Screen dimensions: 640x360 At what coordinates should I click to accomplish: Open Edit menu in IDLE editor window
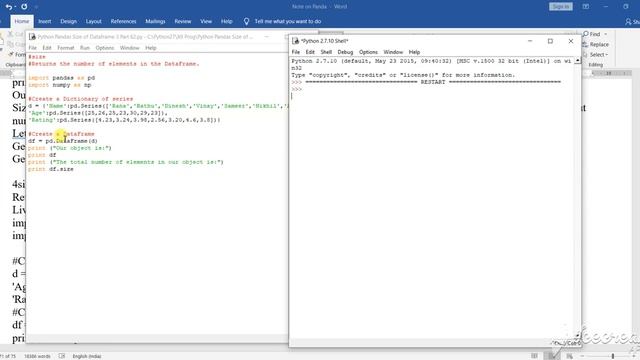pos(47,48)
